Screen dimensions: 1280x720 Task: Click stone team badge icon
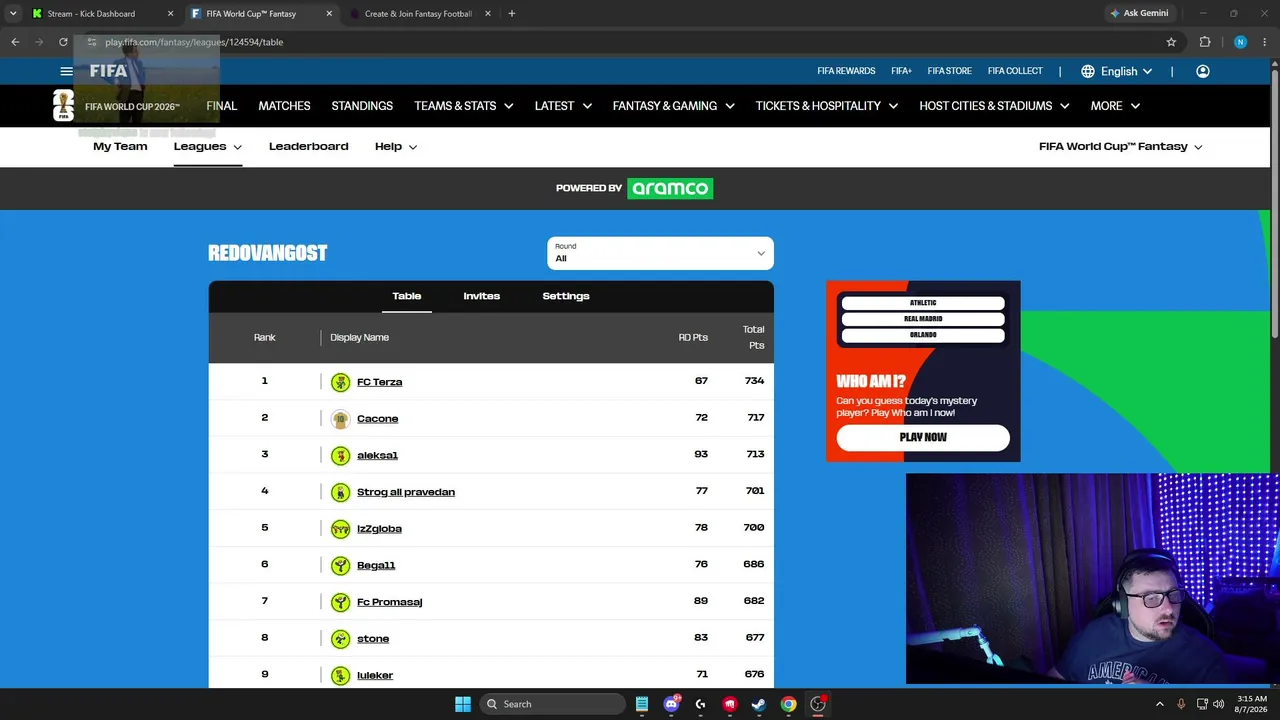tap(340, 639)
